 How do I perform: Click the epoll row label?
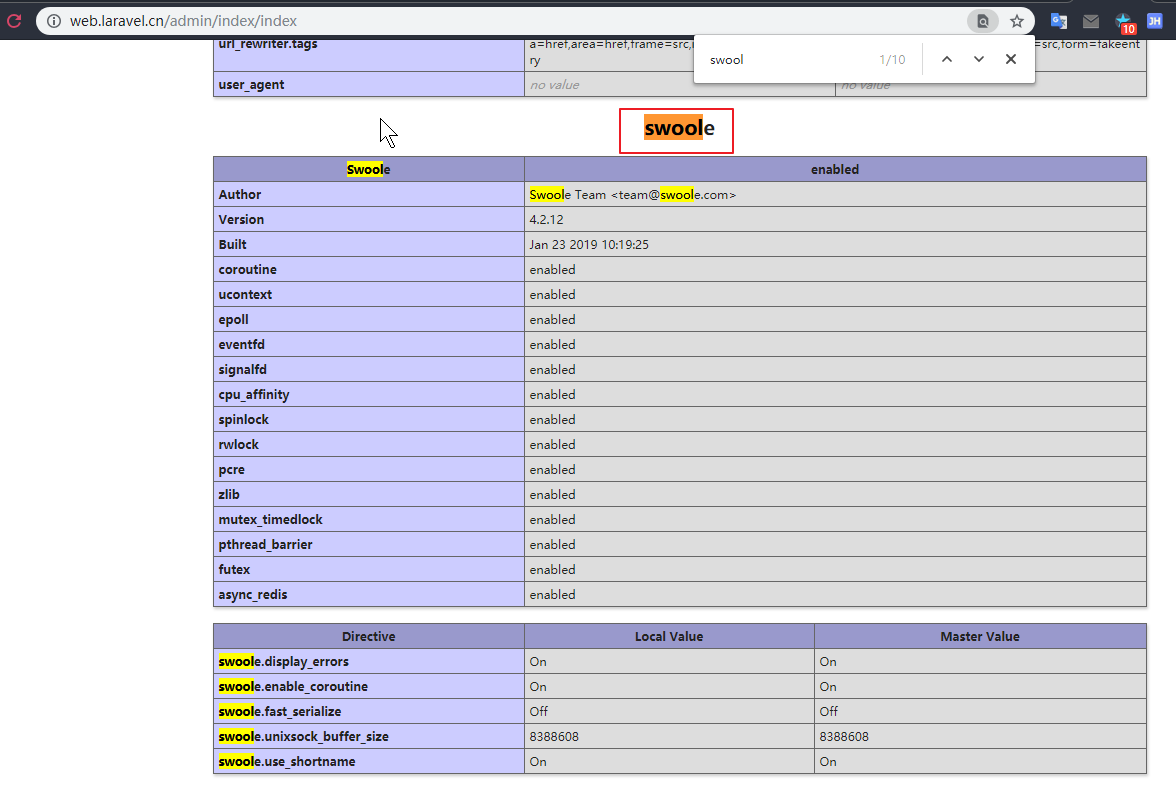233,319
